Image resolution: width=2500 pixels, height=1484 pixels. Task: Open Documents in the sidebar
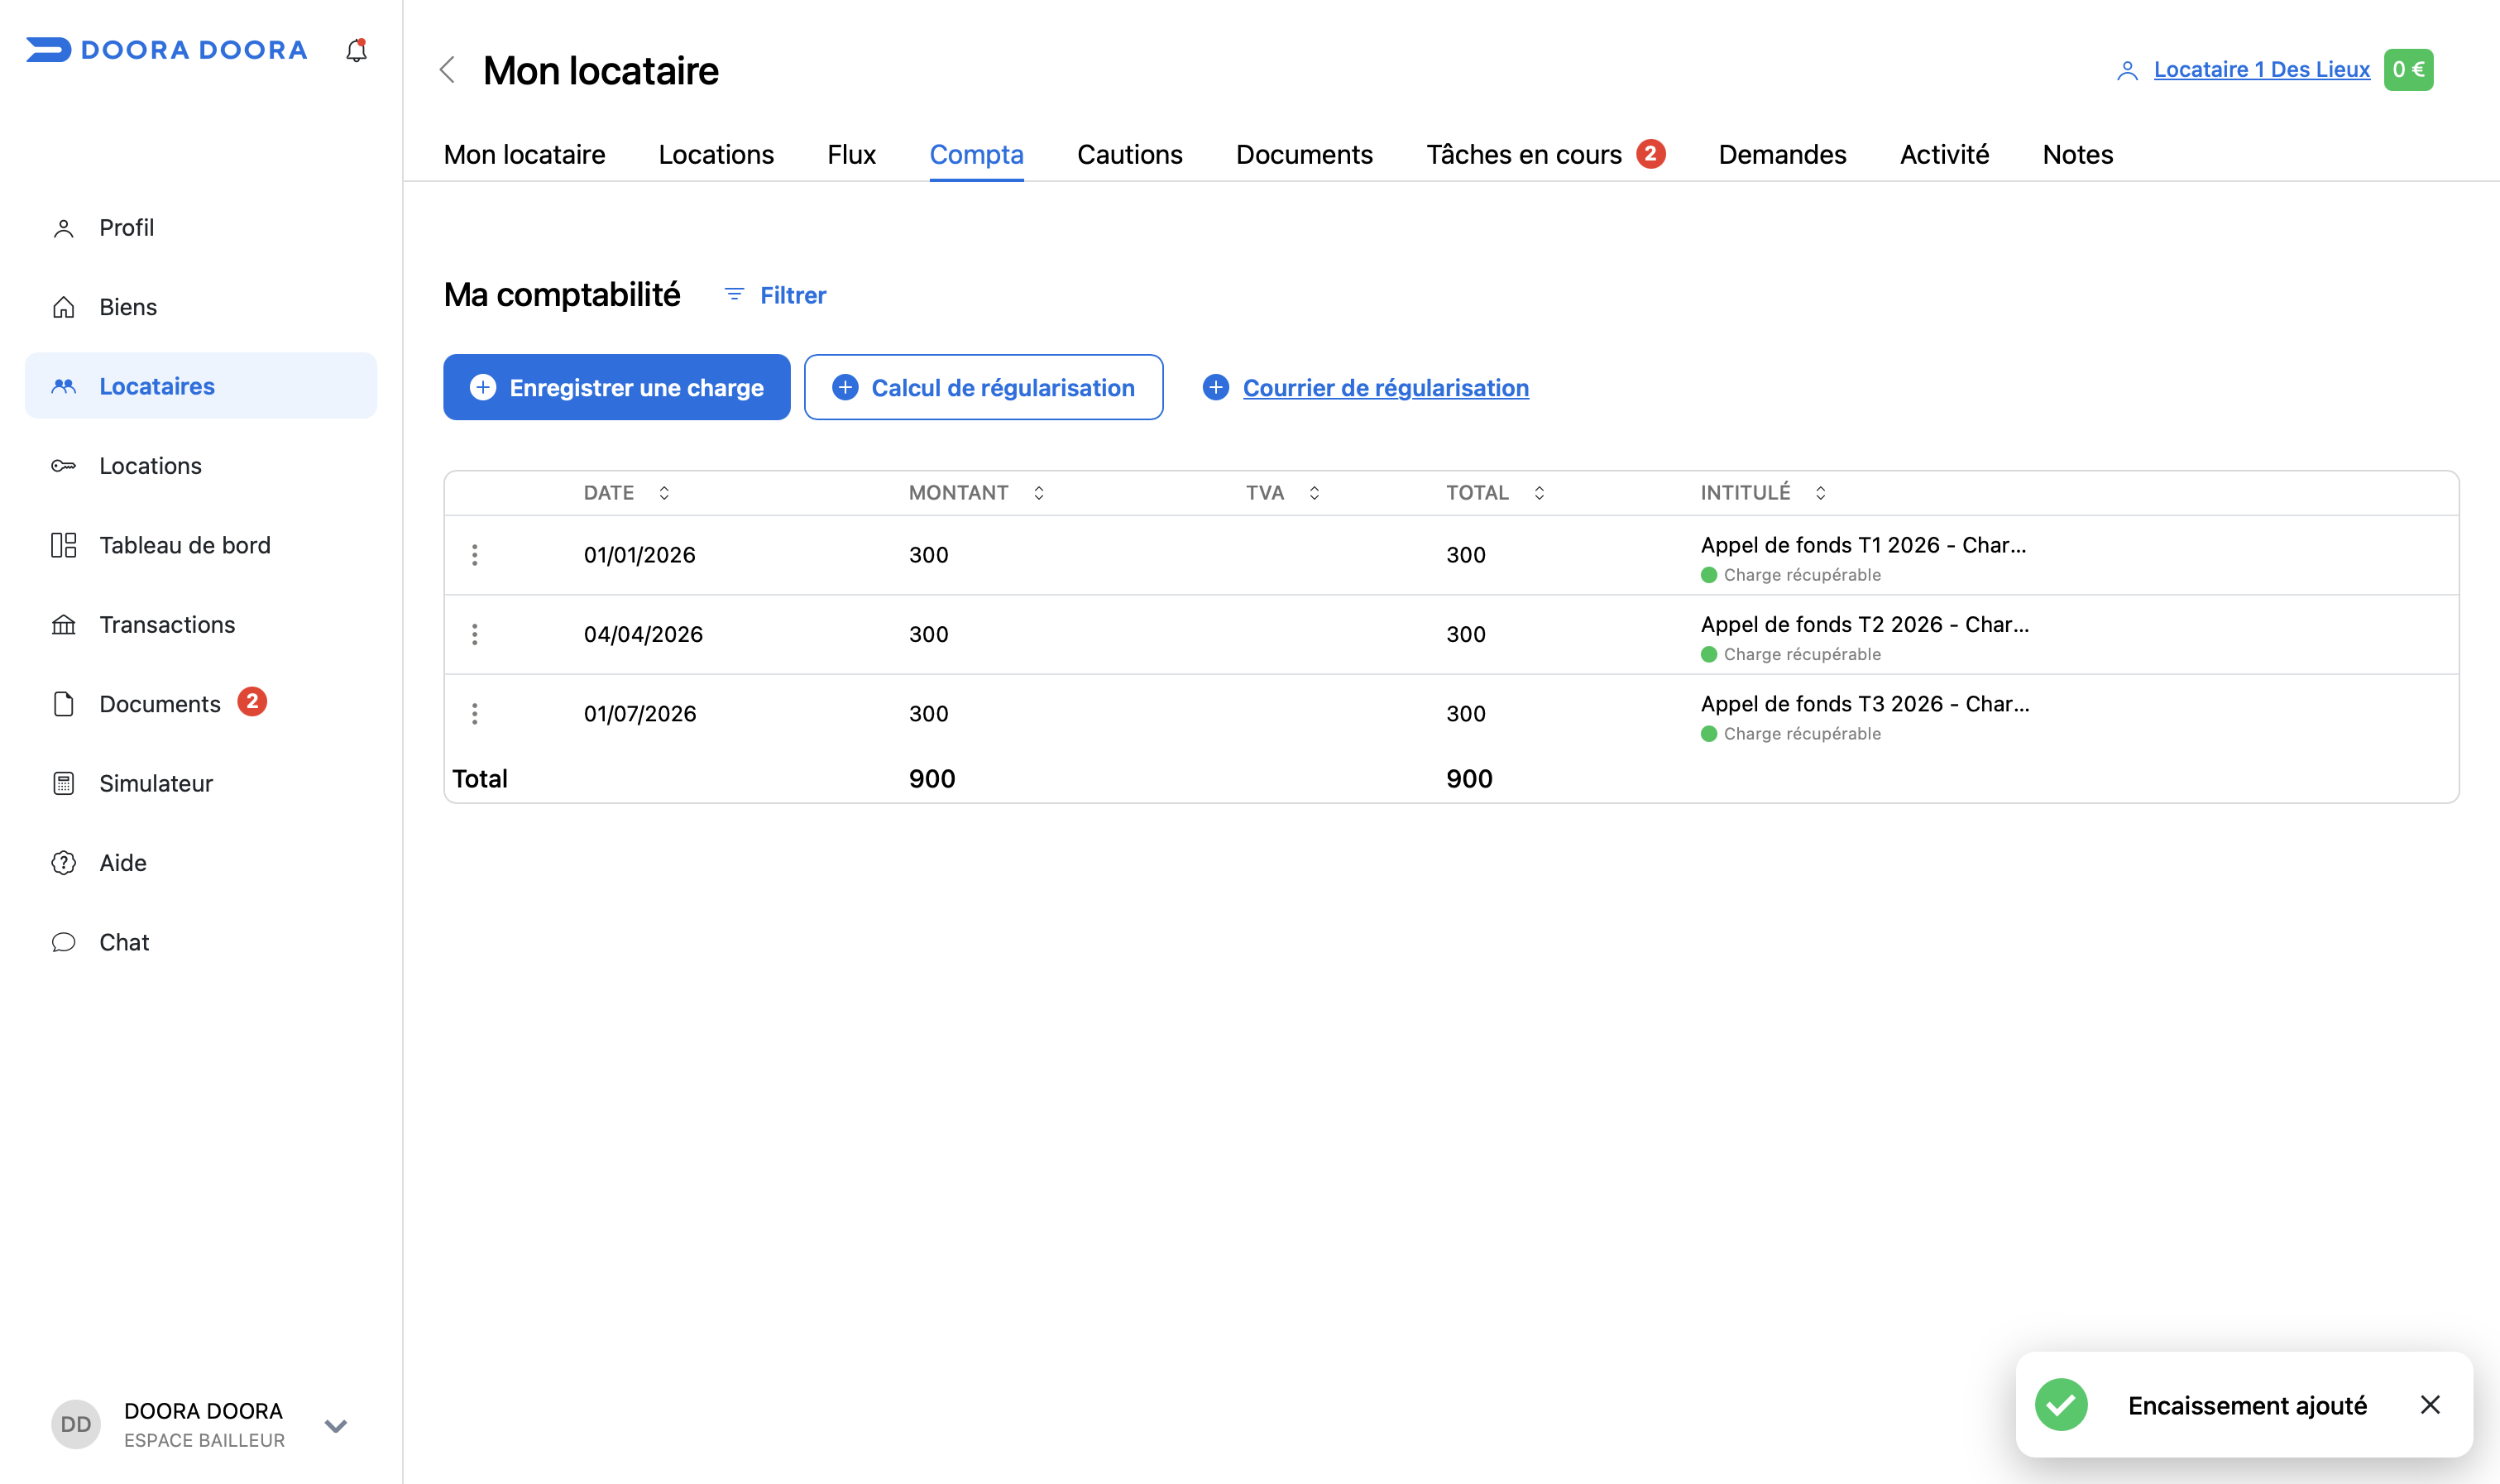pyautogui.click(x=200, y=703)
